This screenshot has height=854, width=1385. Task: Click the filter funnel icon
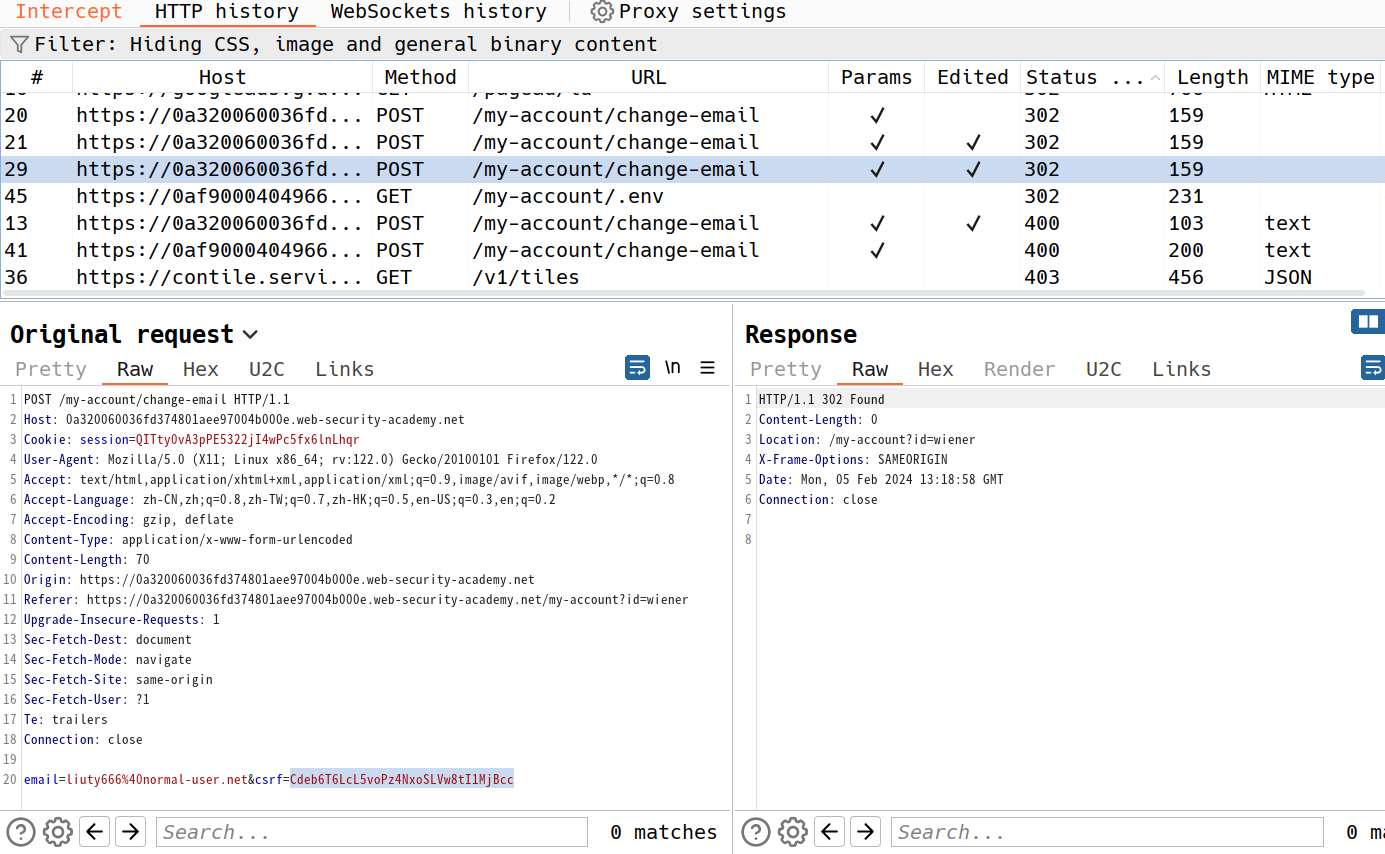[x=19, y=44]
